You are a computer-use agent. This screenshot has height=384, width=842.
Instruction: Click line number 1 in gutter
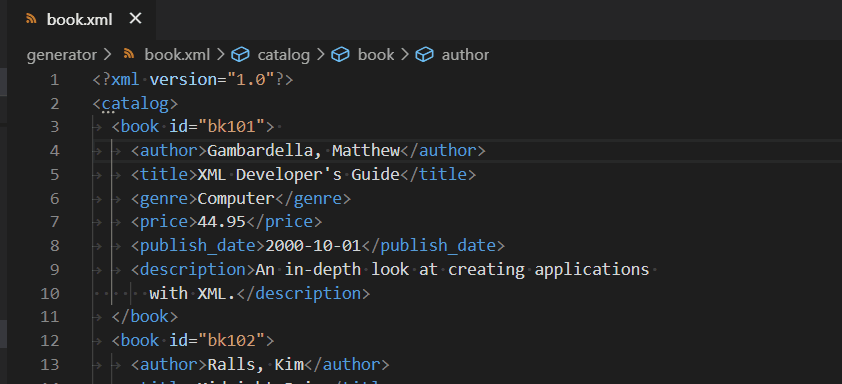click(54, 80)
